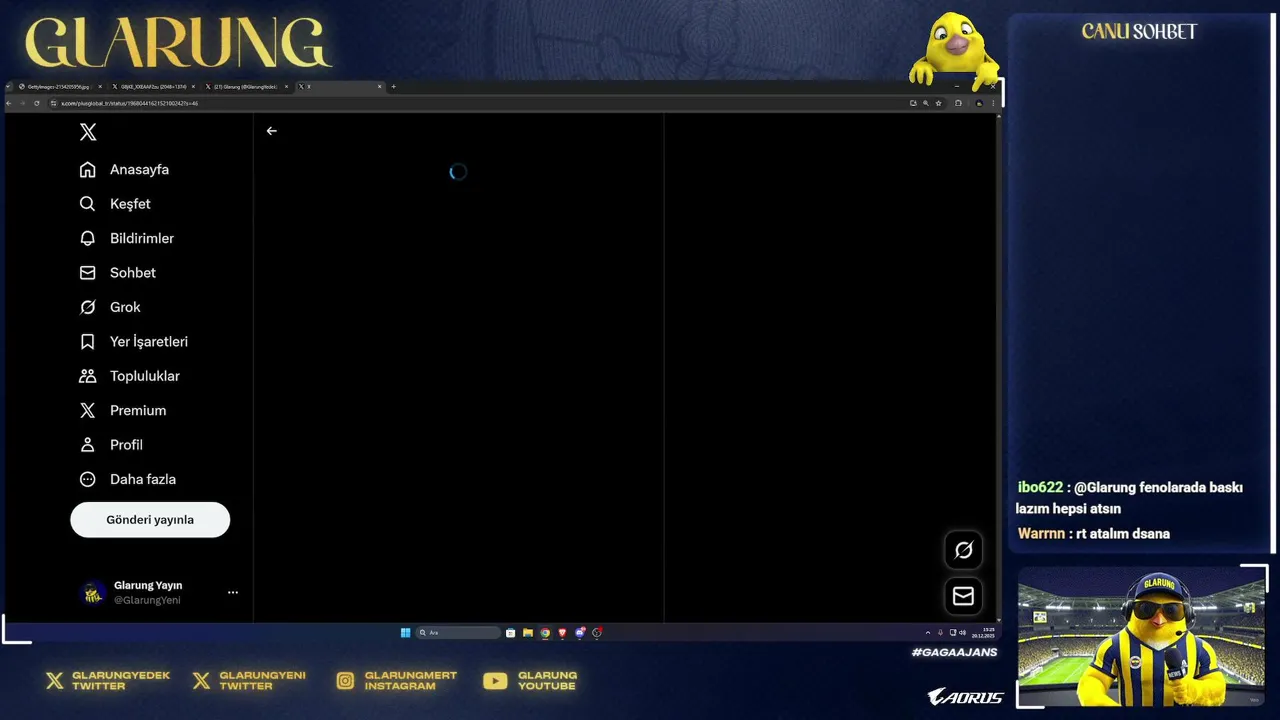
Task: Click the browser forward button
Action: pos(23,103)
